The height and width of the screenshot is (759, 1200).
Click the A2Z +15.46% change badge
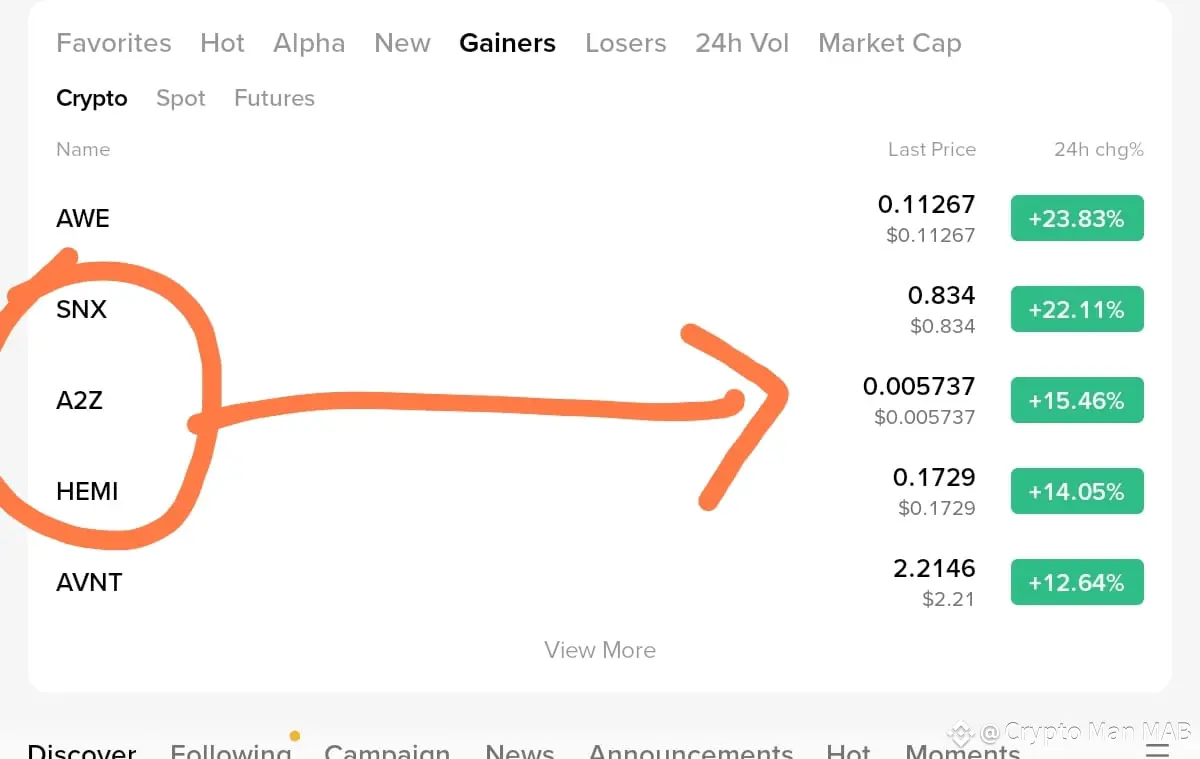(x=1077, y=401)
